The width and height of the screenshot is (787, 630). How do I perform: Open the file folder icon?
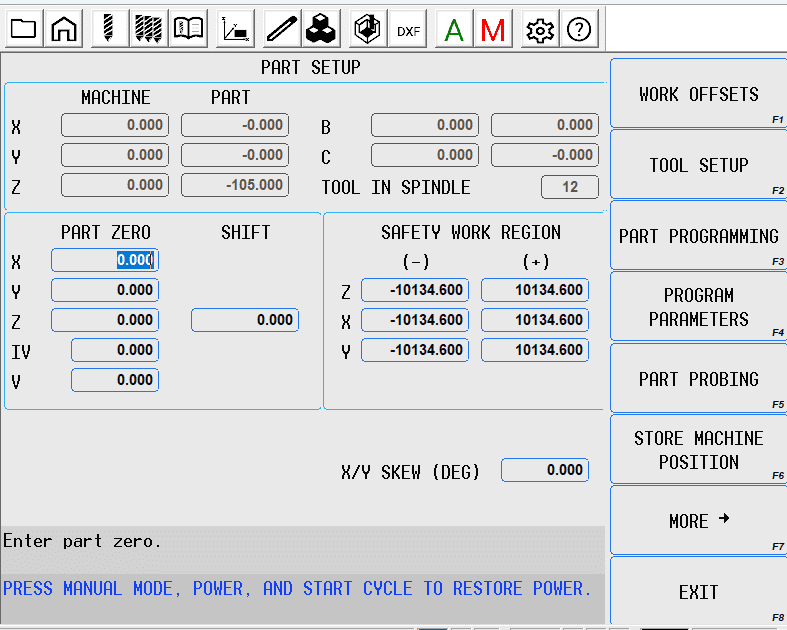click(x=24, y=29)
